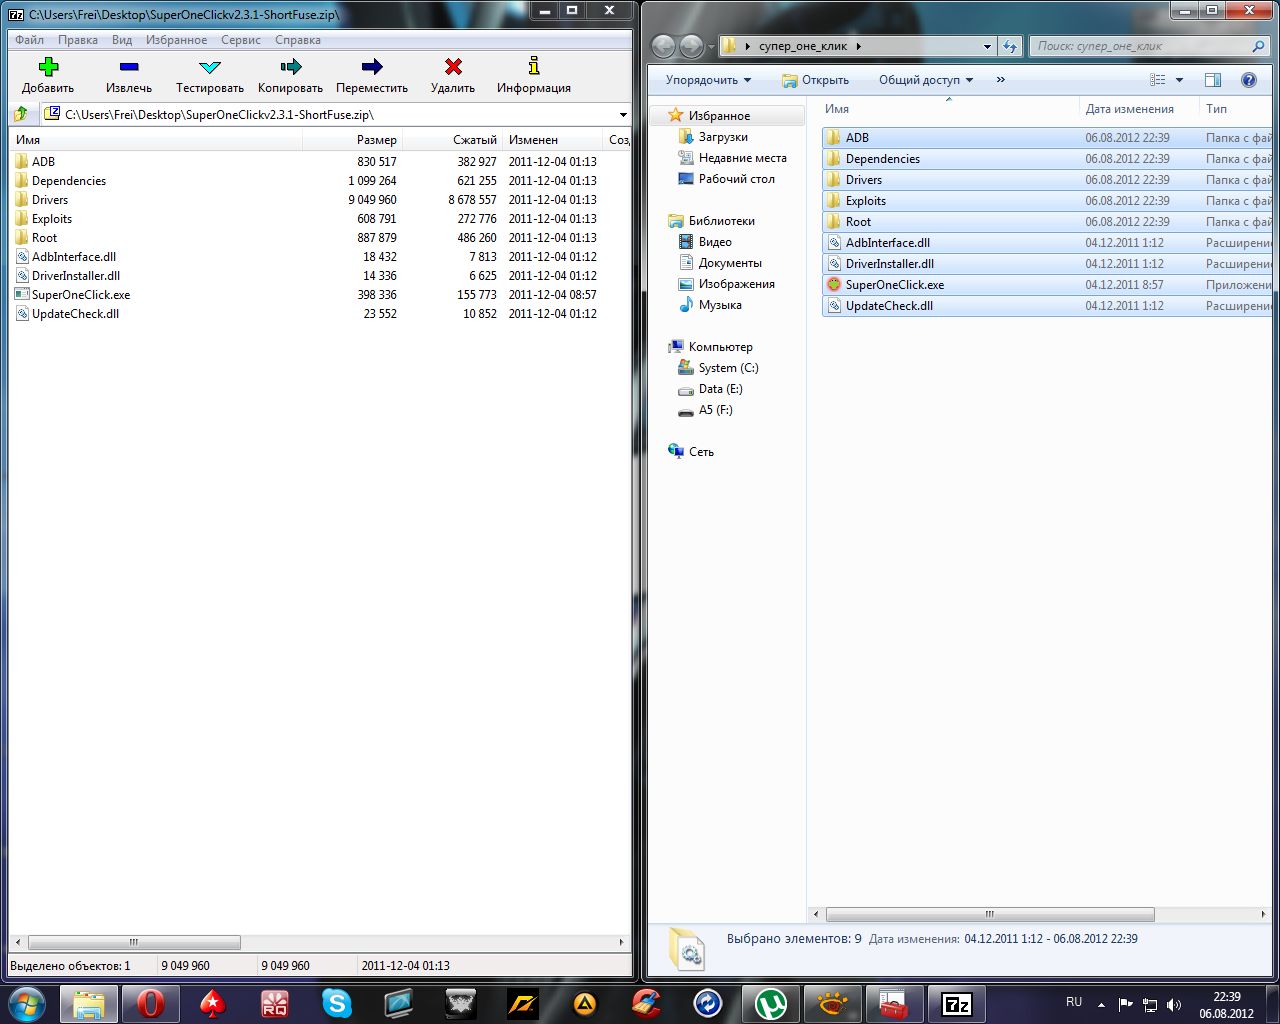
Task: Open the Музыка library in Explorer
Action: pyautogui.click(x=720, y=305)
